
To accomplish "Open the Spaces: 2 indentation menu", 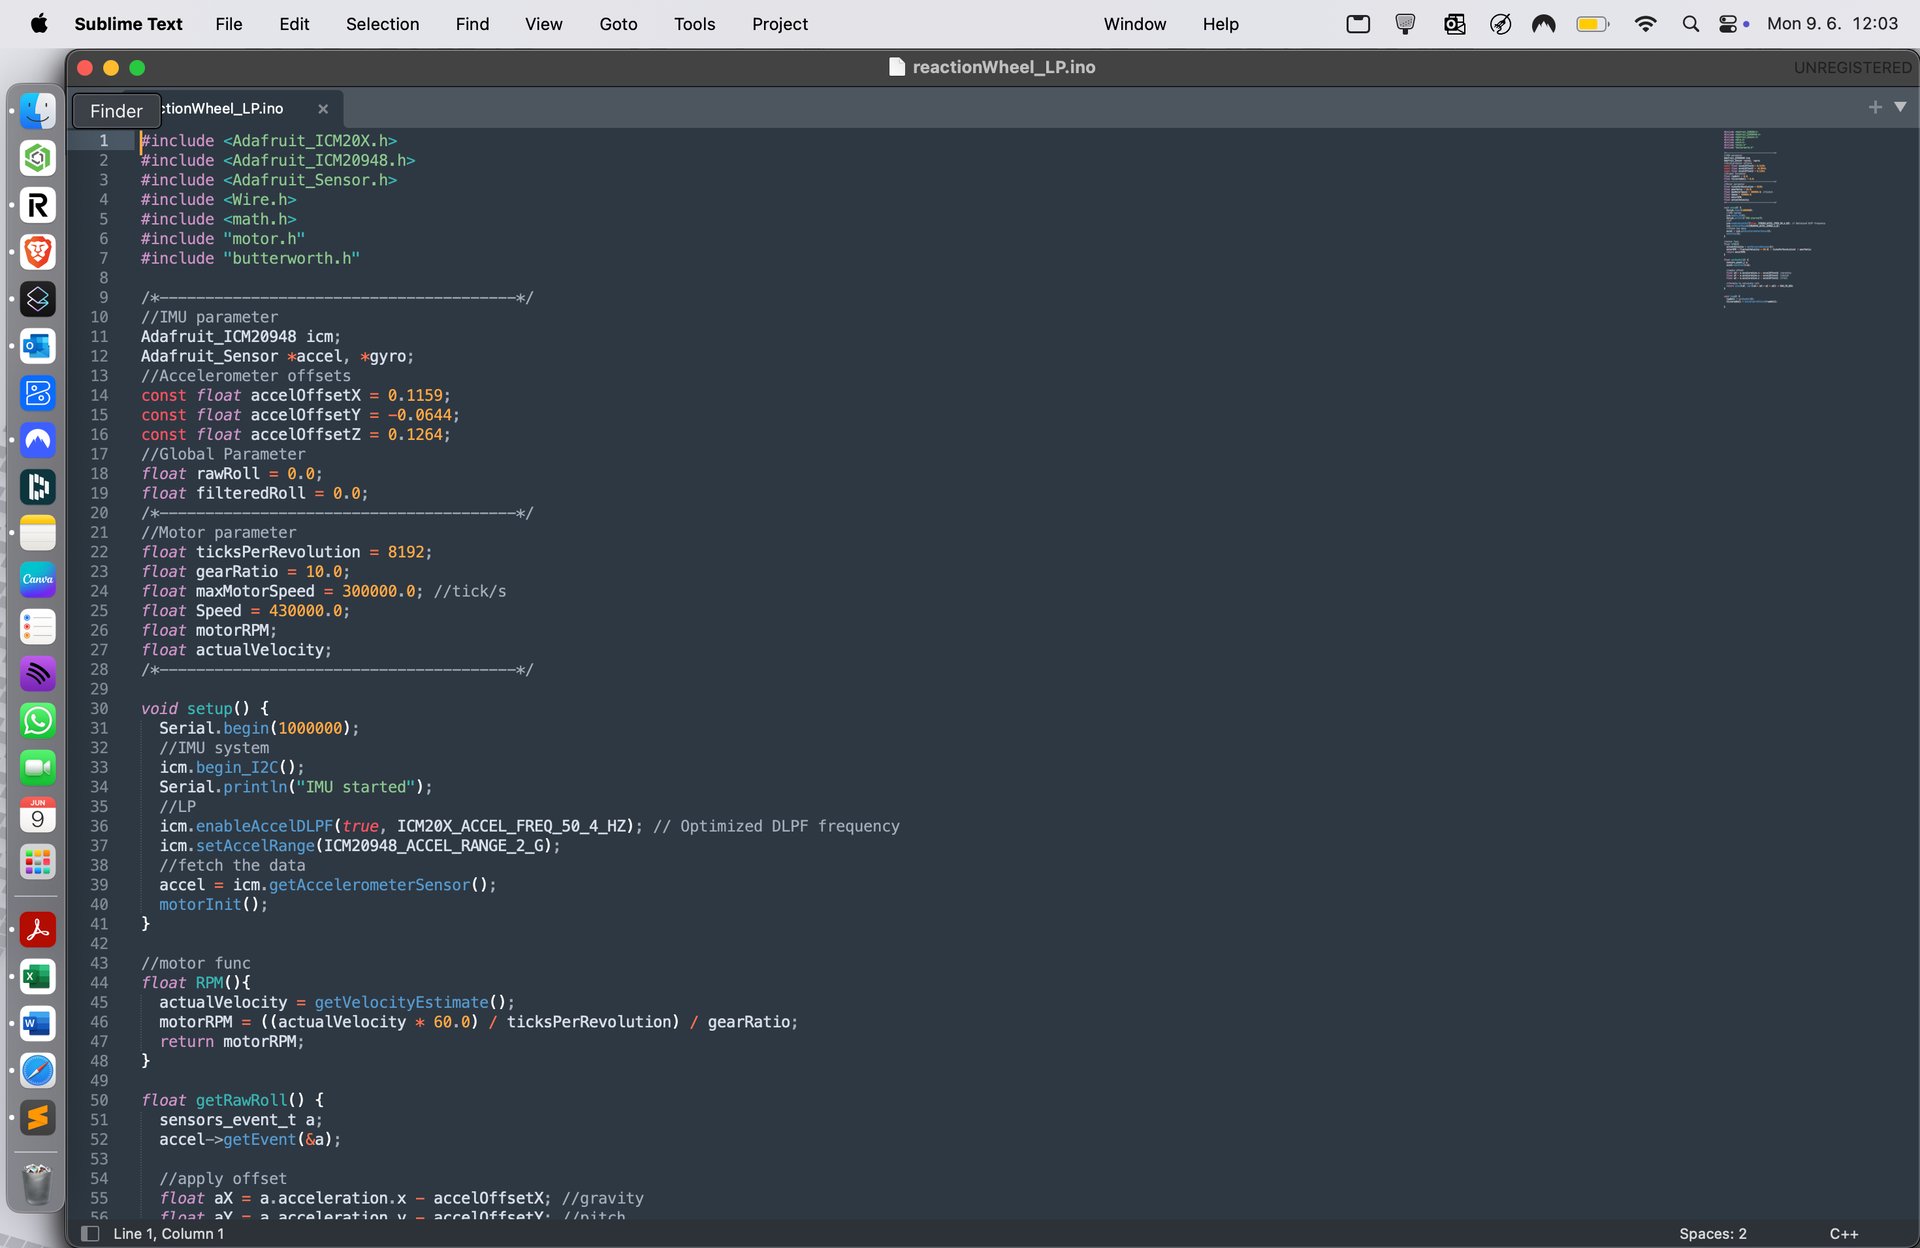I will 1713,1234.
